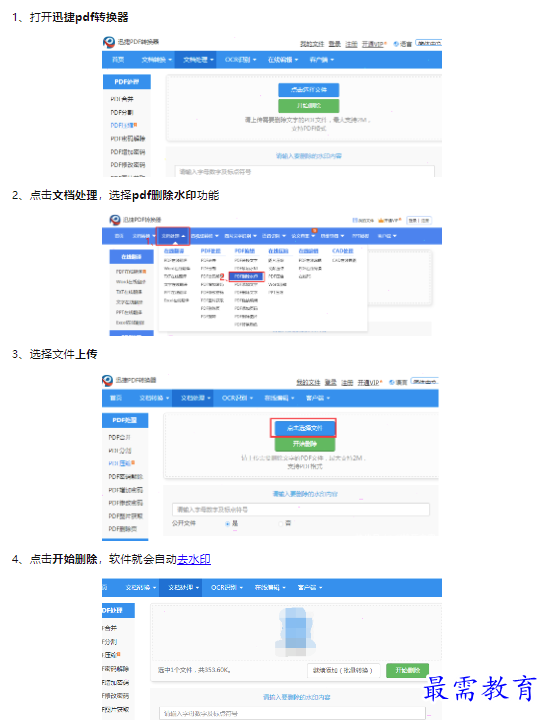Expand OCR识别 dropdown in step 1 screenshot
Screen dimensions: 545x720
click(x=240, y=60)
